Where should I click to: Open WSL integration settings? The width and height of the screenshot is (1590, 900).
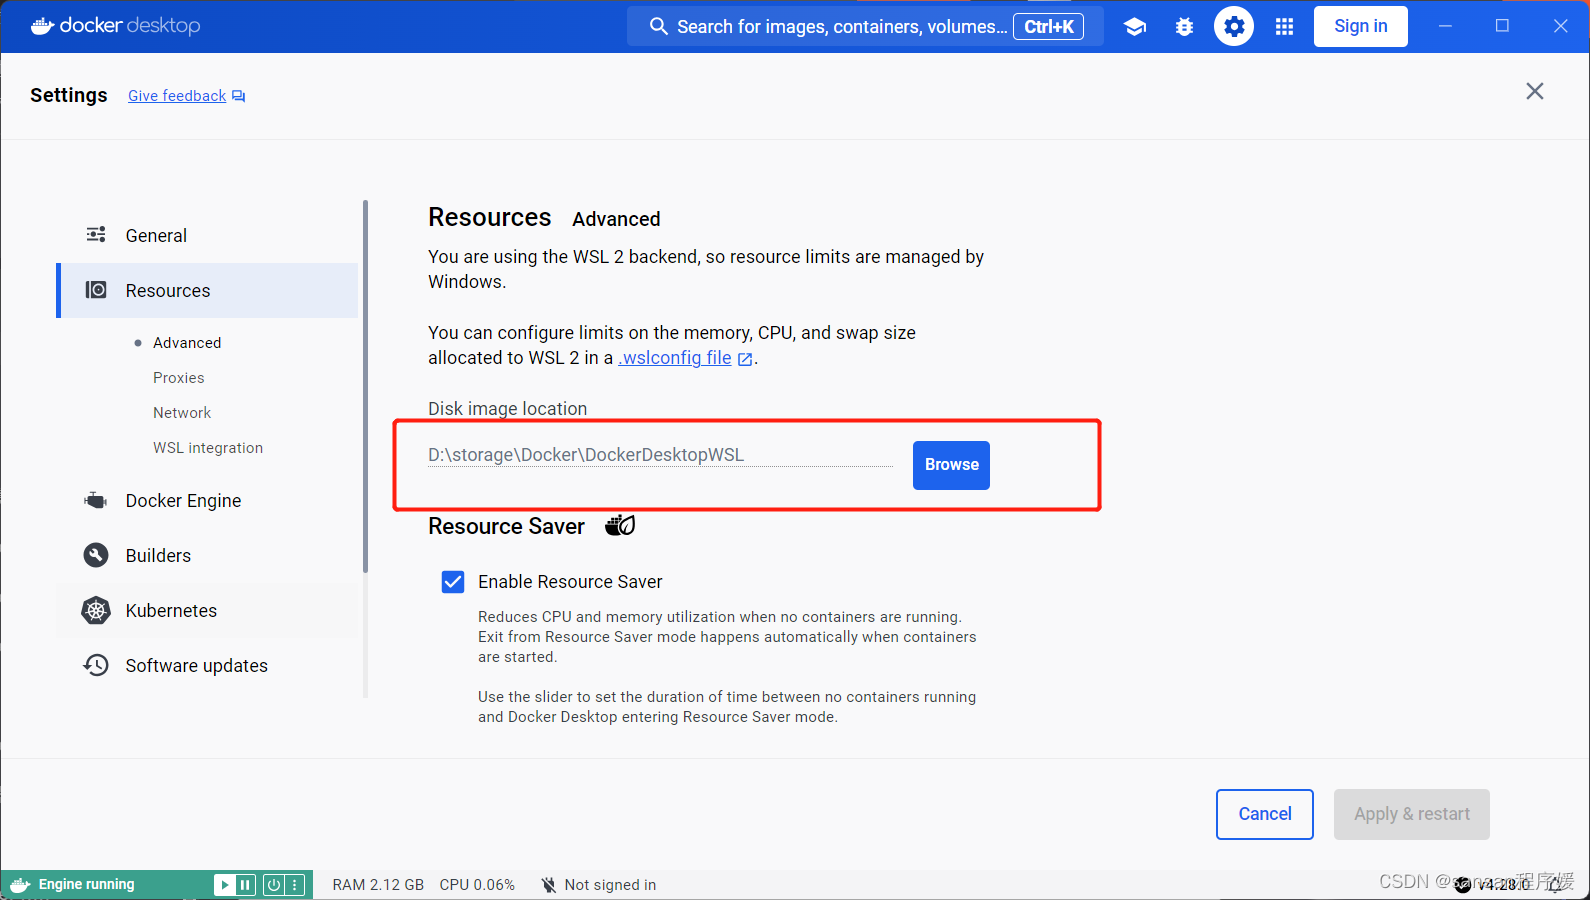(208, 448)
